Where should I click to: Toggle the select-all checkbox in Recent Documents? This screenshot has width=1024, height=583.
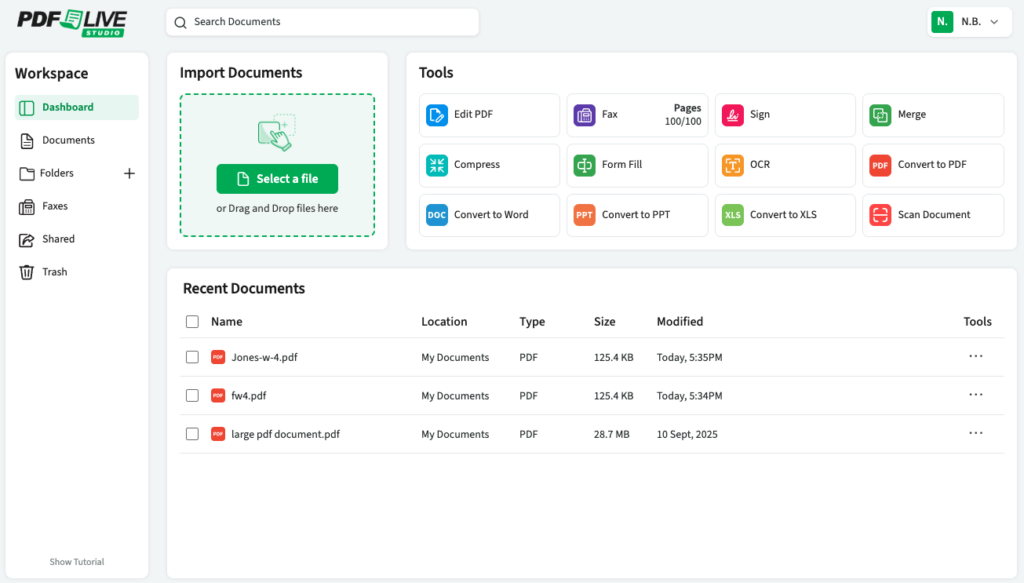point(192,321)
